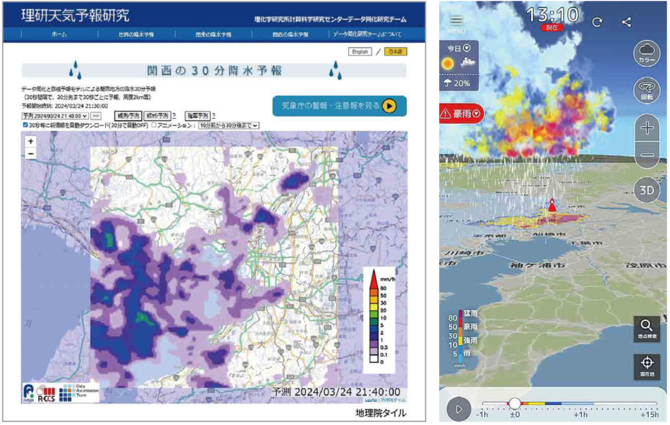Expand the 今日 (today) forecast dropdown

click(459, 48)
